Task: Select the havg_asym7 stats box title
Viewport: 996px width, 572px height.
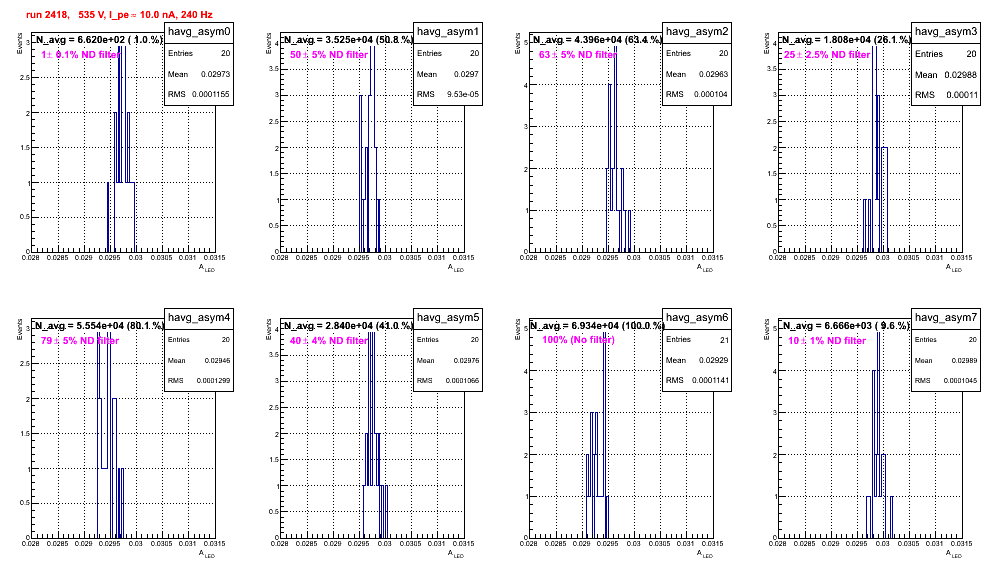Action: pyautogui.click(x=946, y=317)
